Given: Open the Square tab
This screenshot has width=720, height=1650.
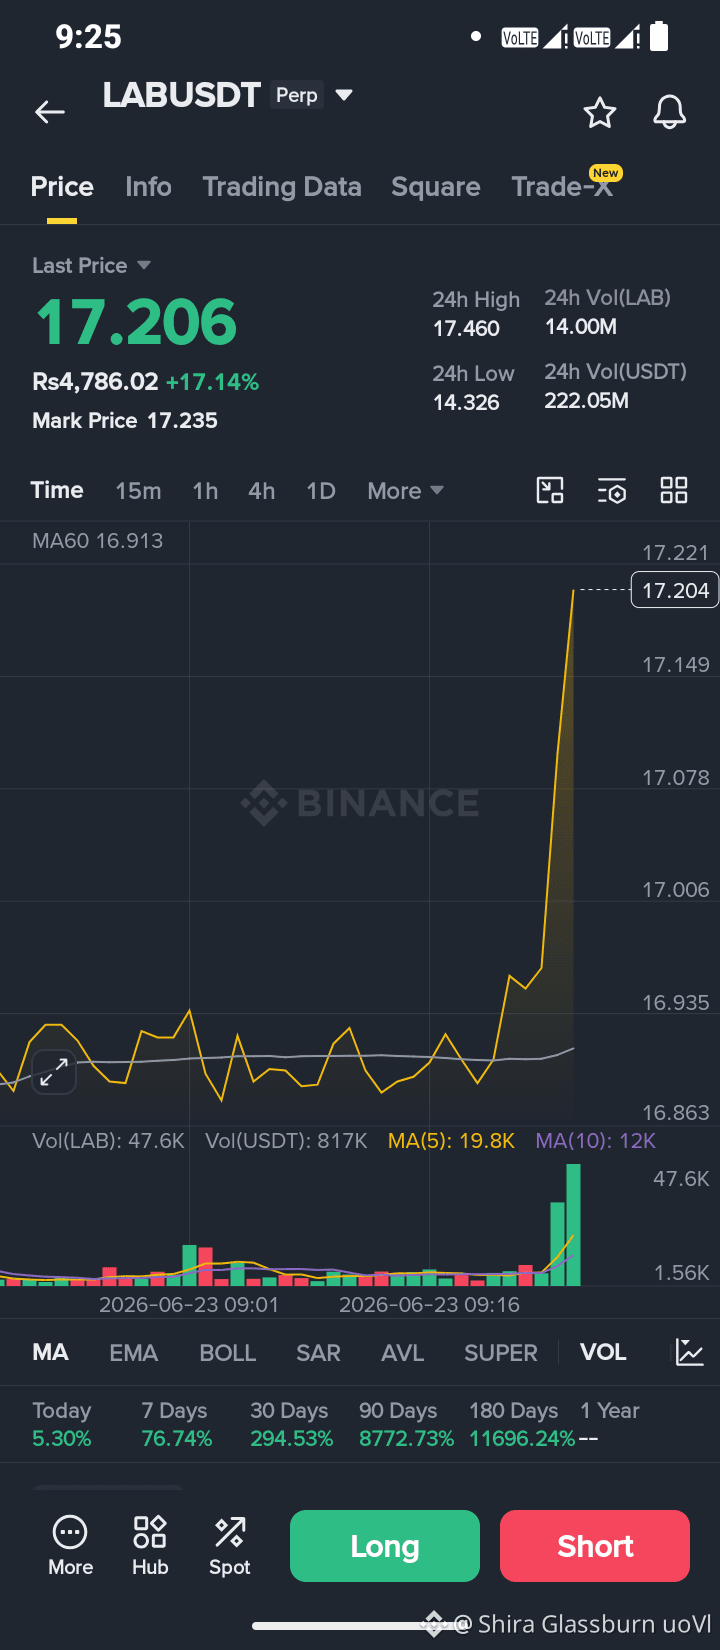Looking at the screenshot, I should coord(436,187).
